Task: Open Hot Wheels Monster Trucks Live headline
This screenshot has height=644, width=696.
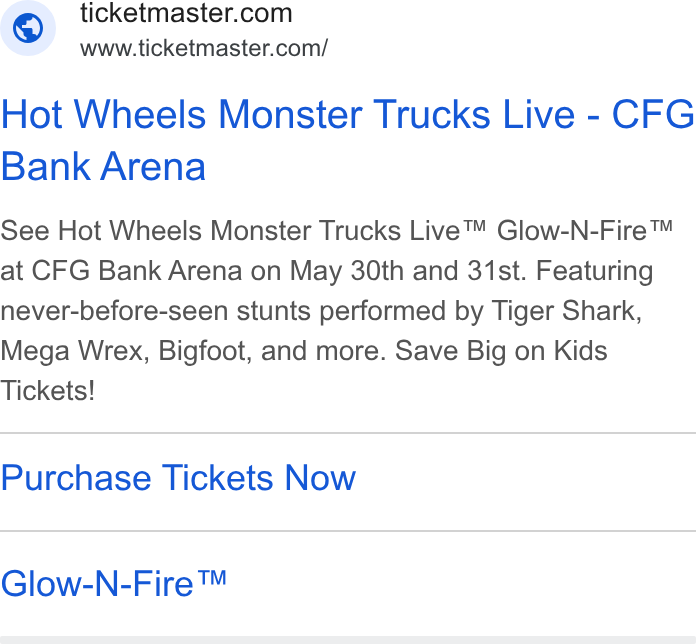Action: click(348, 140)
